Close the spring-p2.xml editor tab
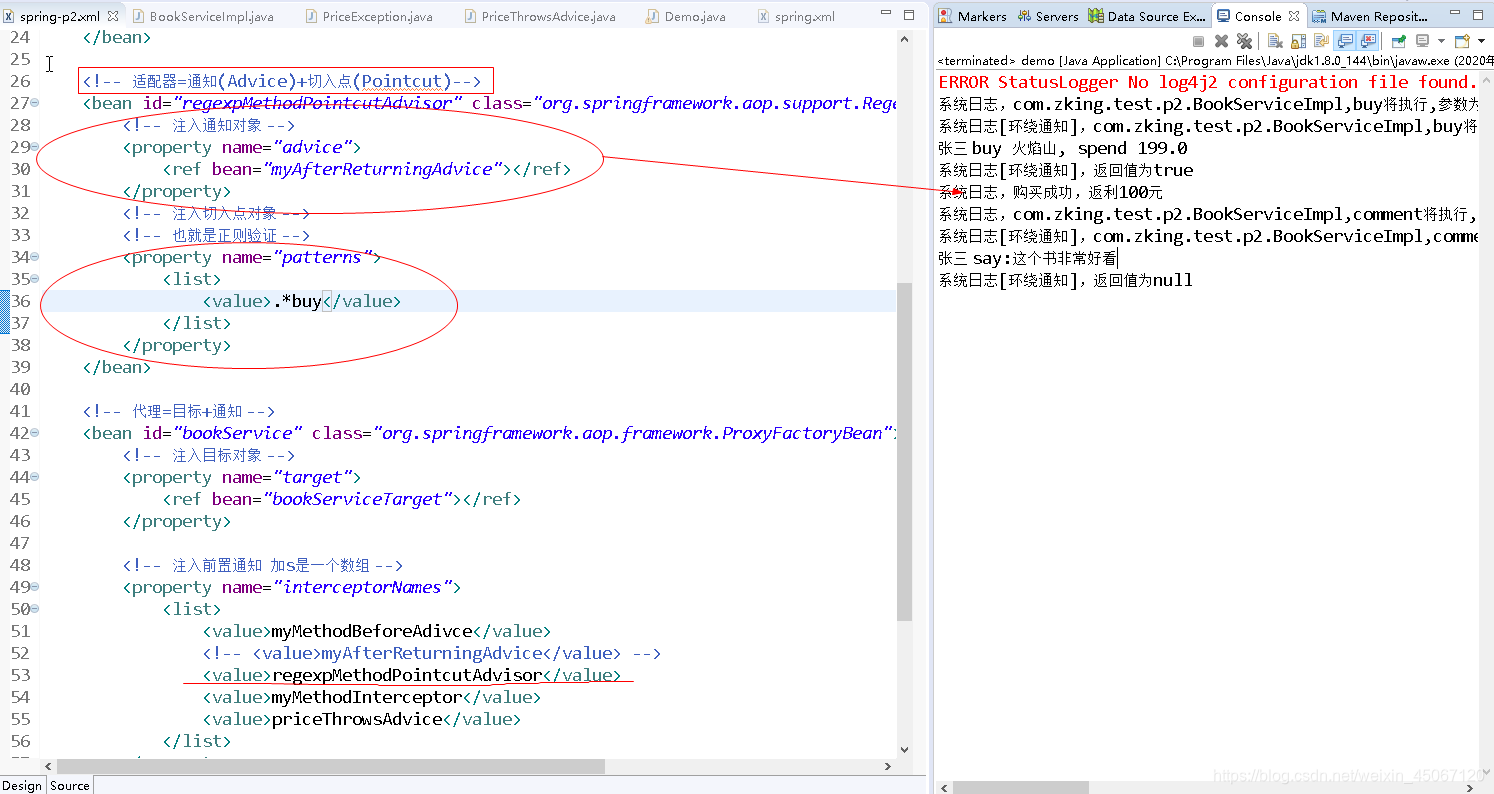 coord(113,16)
